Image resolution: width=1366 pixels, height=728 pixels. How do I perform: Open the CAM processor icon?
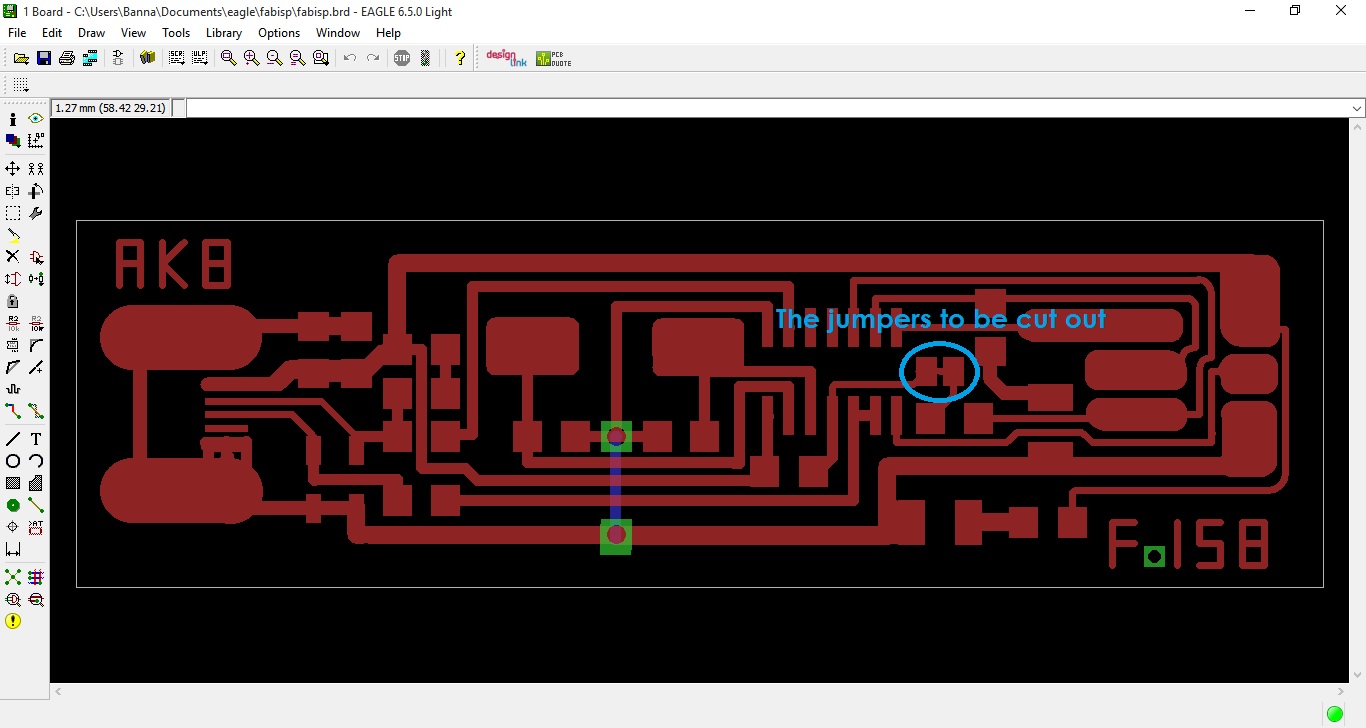(x=90, y=58)
